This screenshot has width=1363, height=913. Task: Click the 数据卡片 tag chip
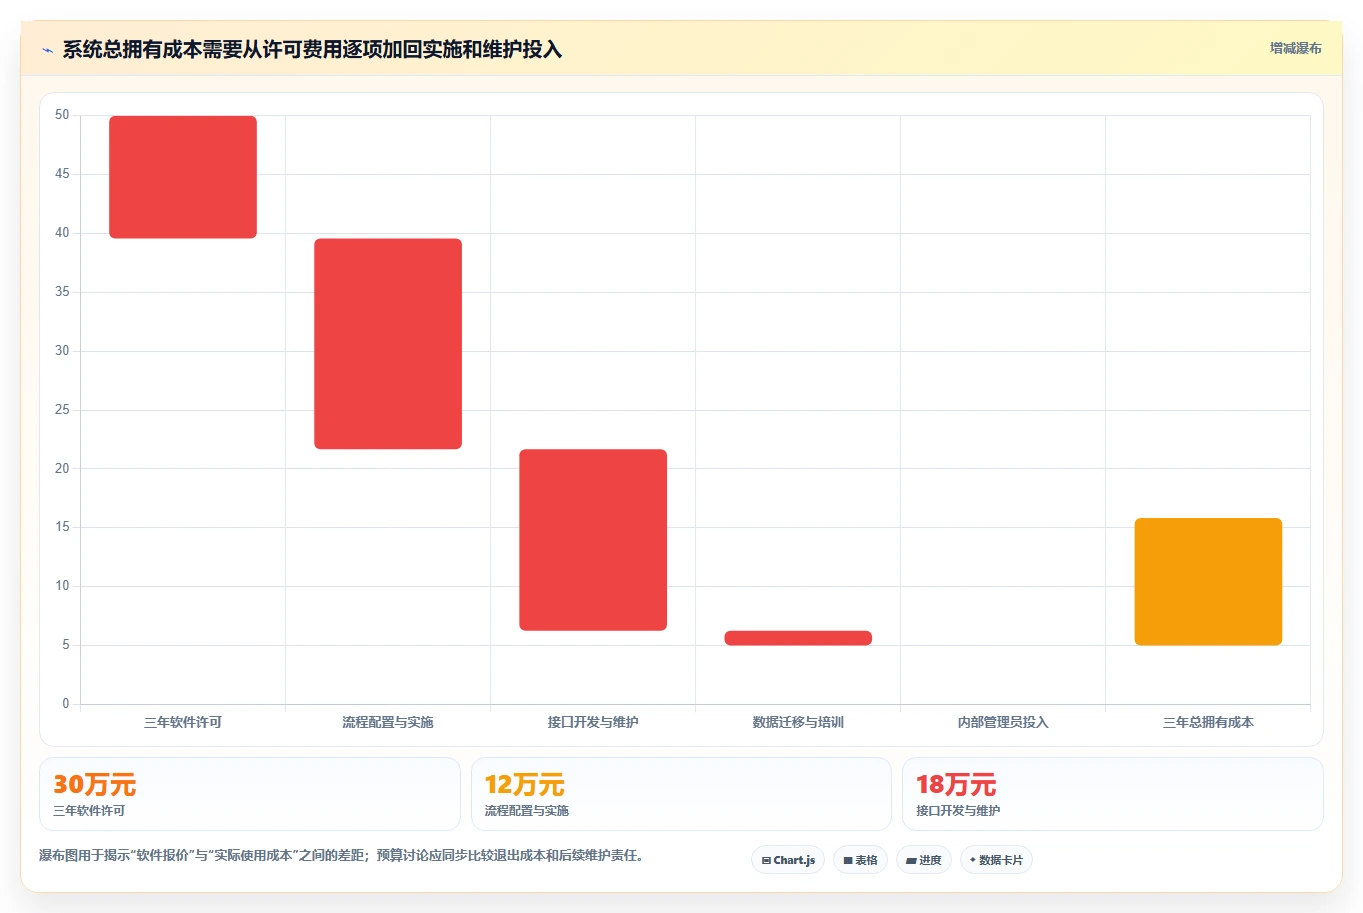996,860
